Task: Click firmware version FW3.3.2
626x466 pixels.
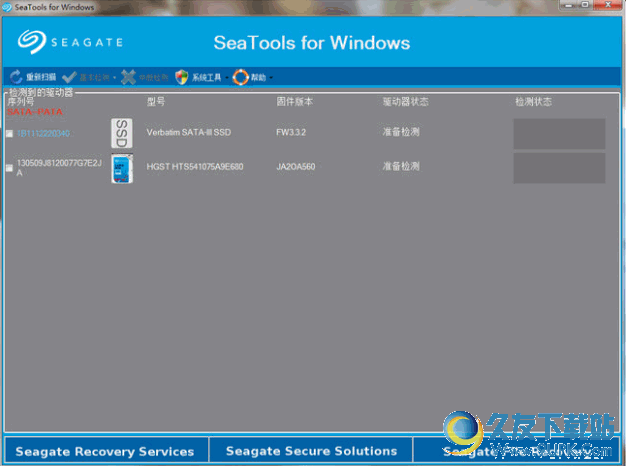Action: pyautogui.click(x=291, y=132)
